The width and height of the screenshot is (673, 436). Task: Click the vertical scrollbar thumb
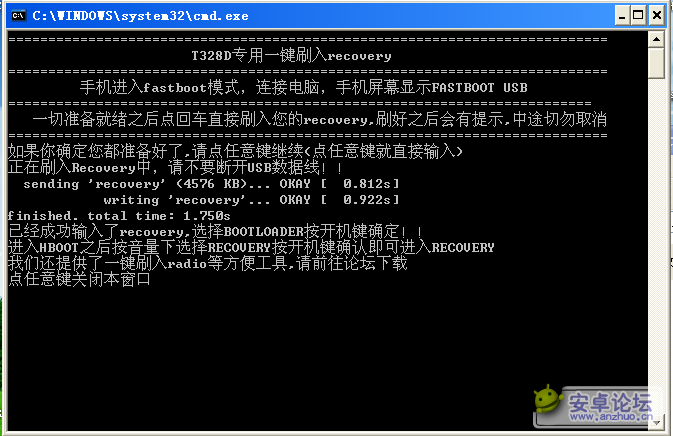point(656,63)
